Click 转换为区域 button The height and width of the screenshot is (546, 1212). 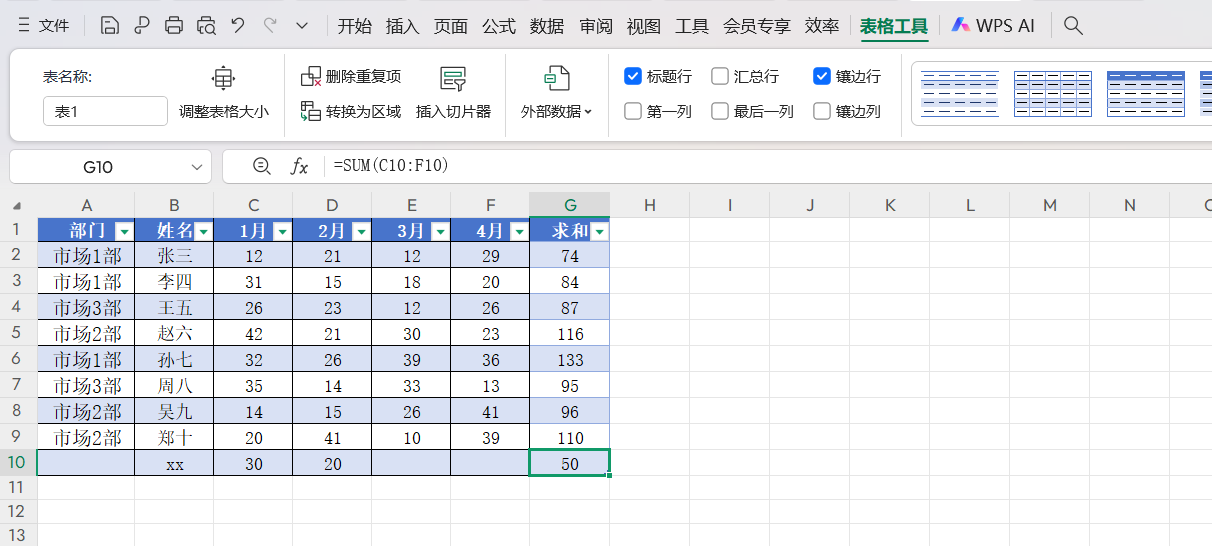click(x=351, y=111)
